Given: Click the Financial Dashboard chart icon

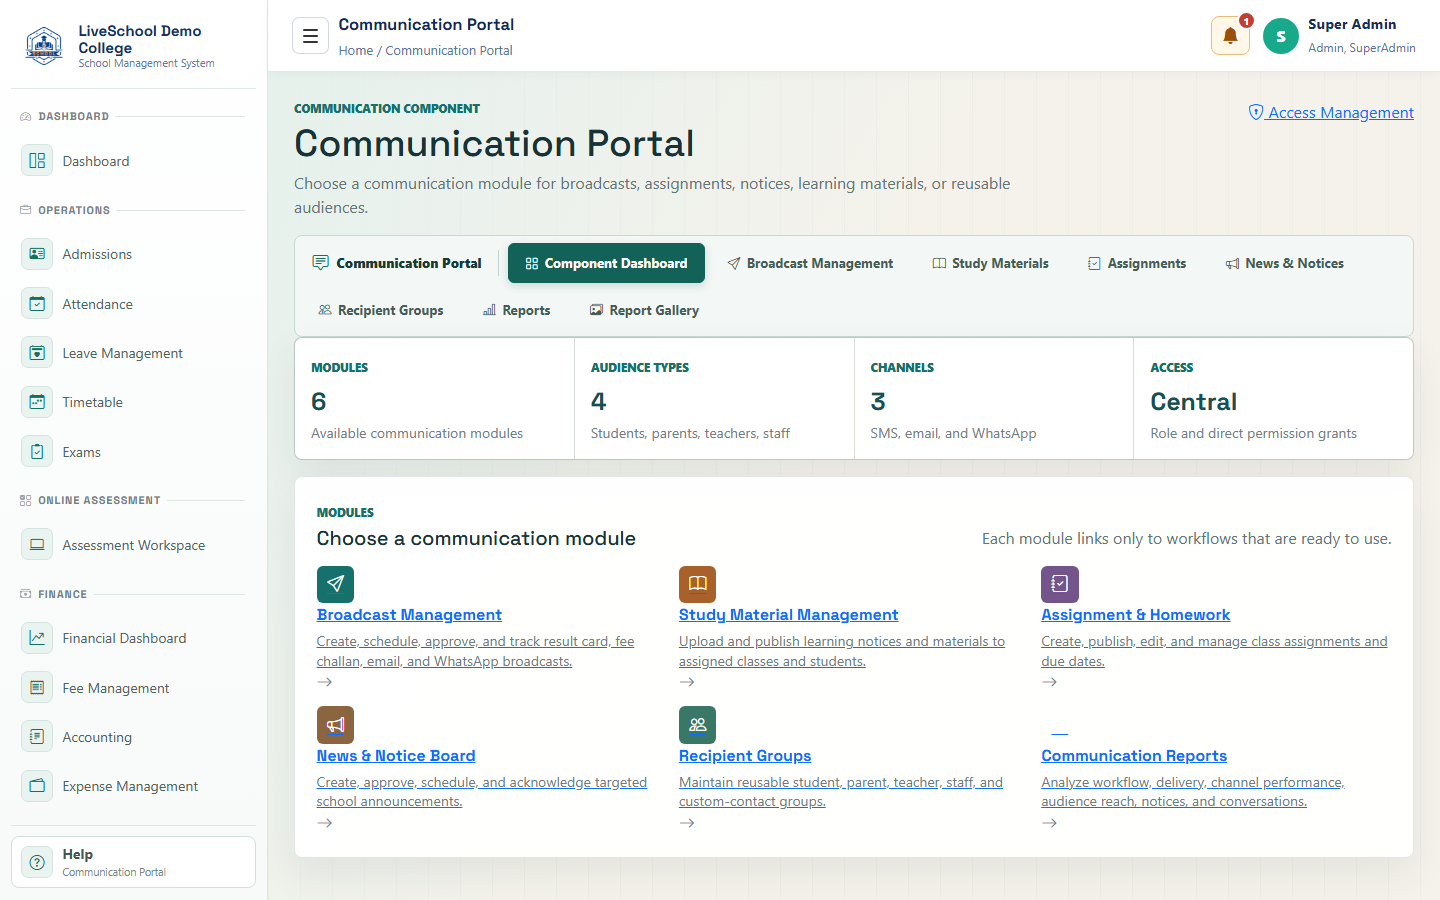Looking at the screenshot, I should point(37,638).
